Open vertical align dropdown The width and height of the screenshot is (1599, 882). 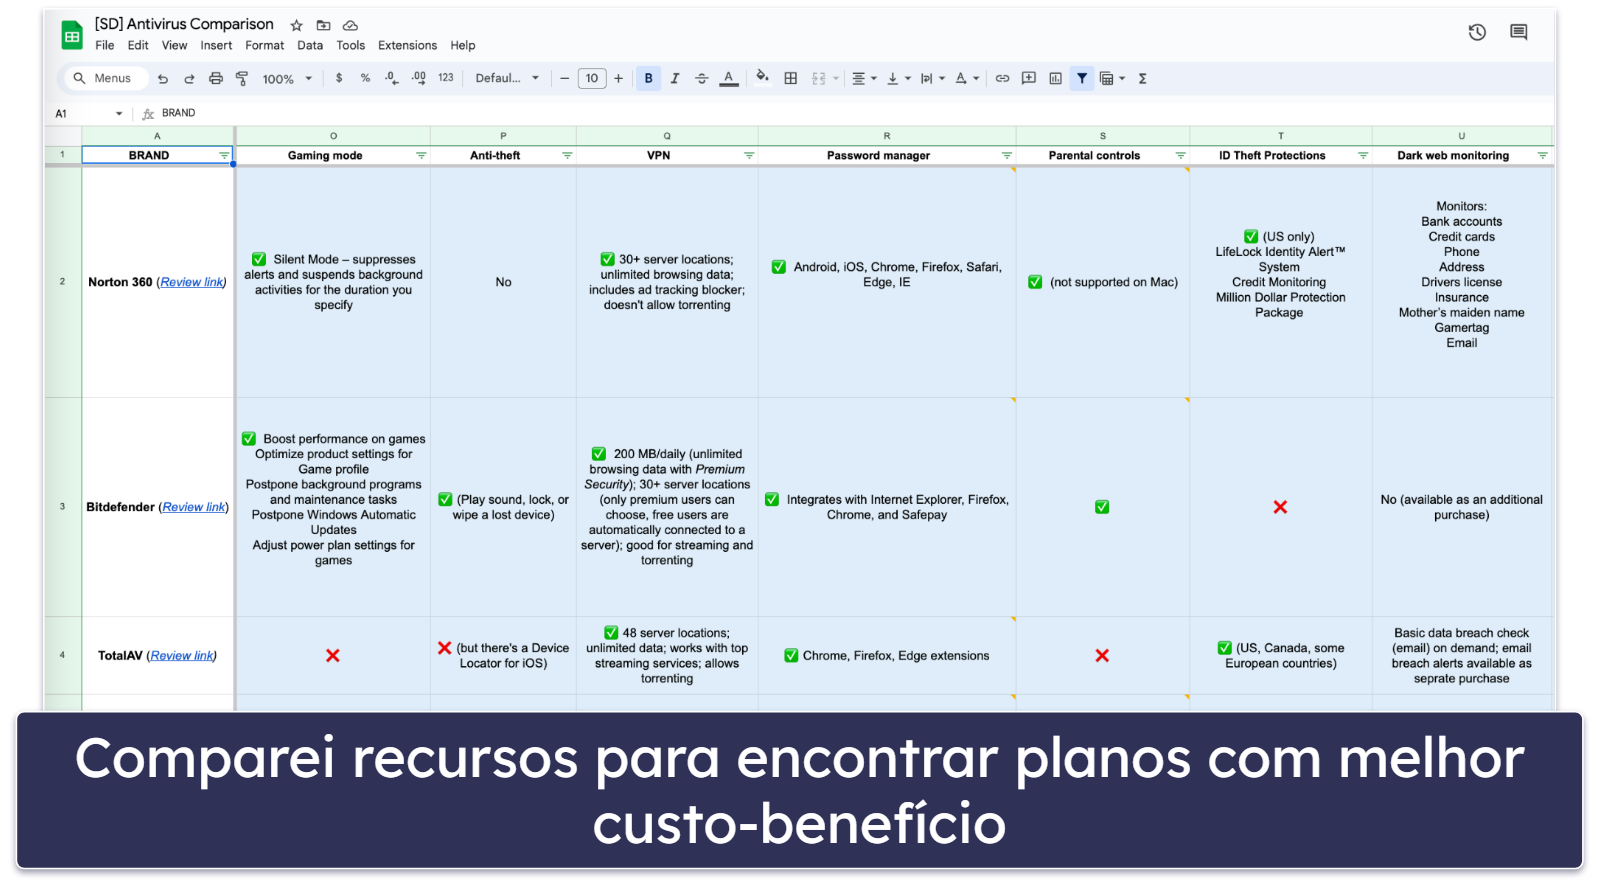point(898,78)
